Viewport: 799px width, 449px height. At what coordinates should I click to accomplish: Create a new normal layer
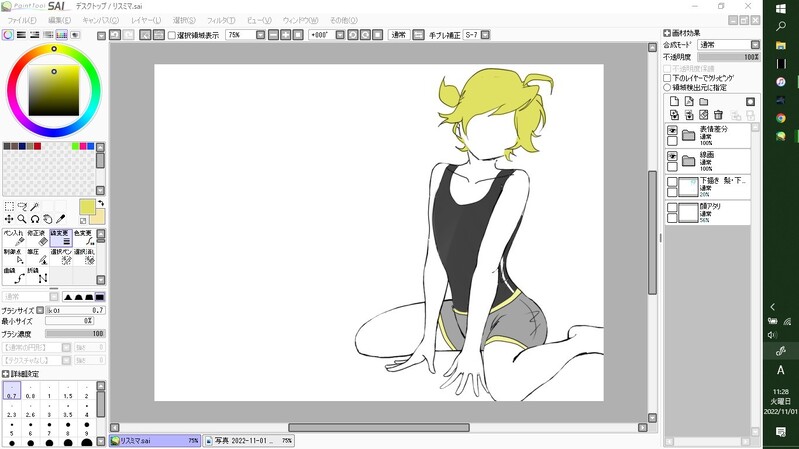tap(674, 101)
